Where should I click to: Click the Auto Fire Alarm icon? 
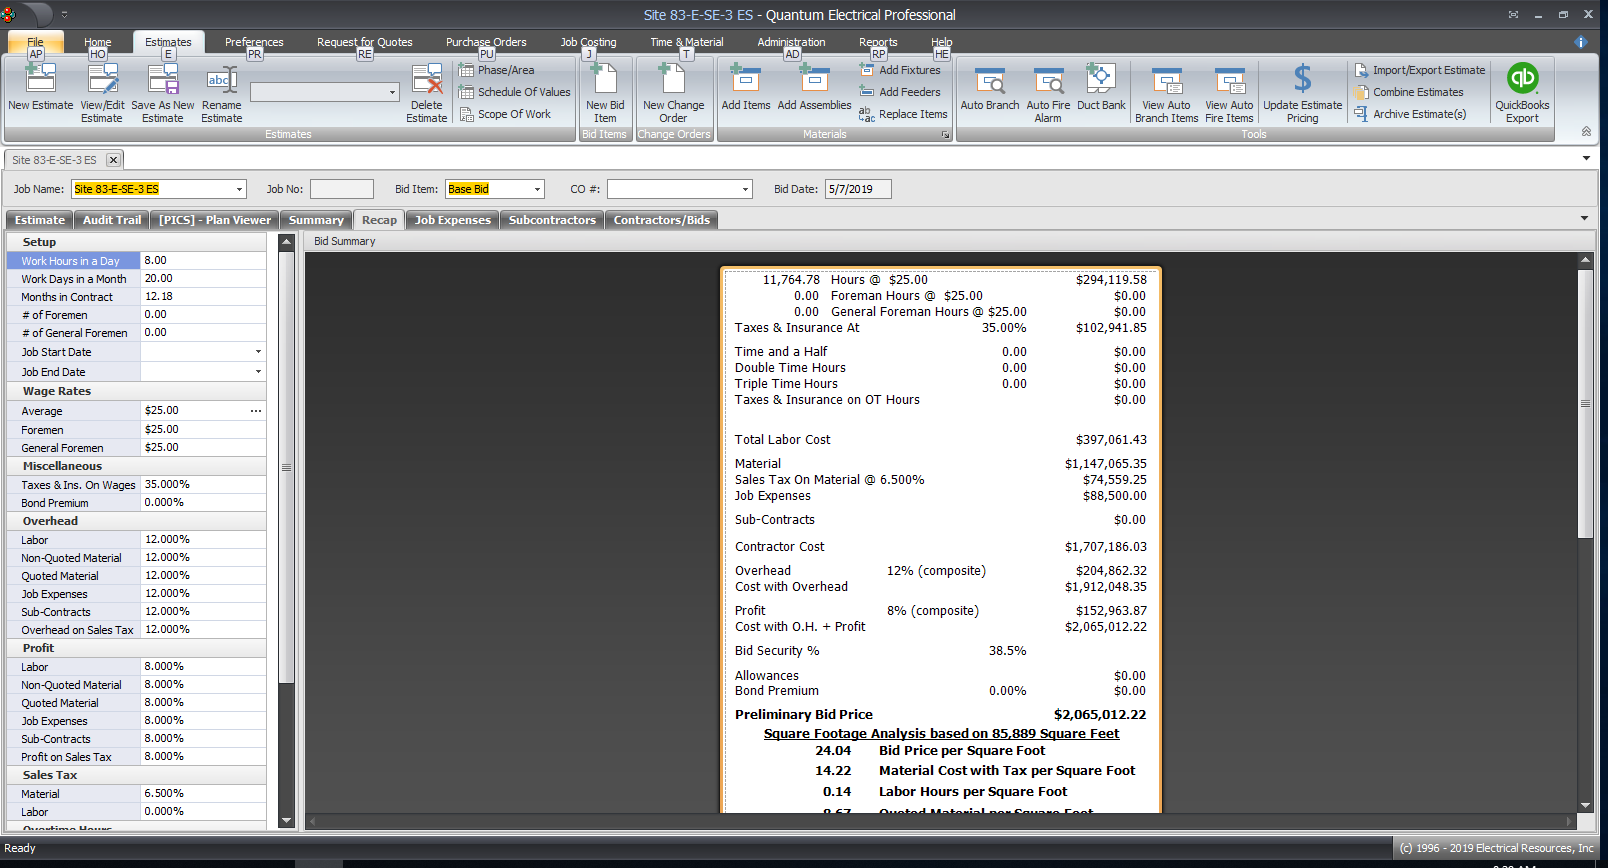[1048, 80]
